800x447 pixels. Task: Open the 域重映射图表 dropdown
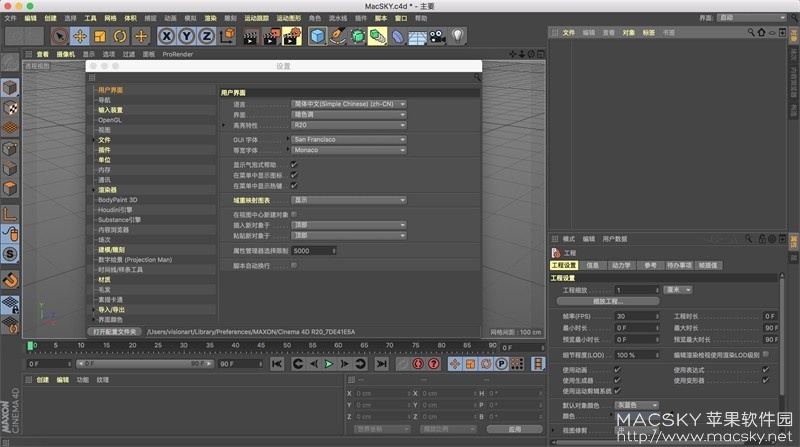[x=349, y=200]
